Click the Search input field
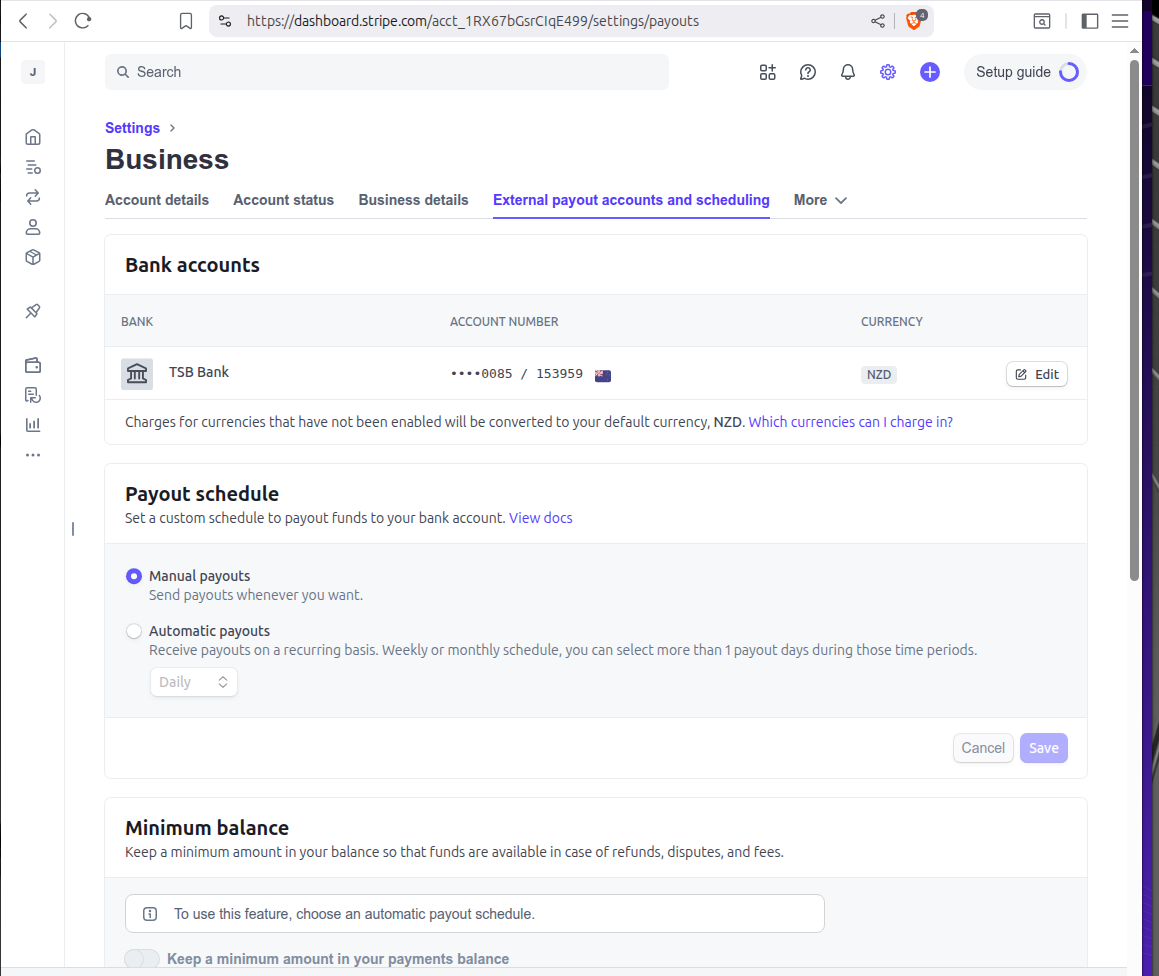 tap(386, 72)
